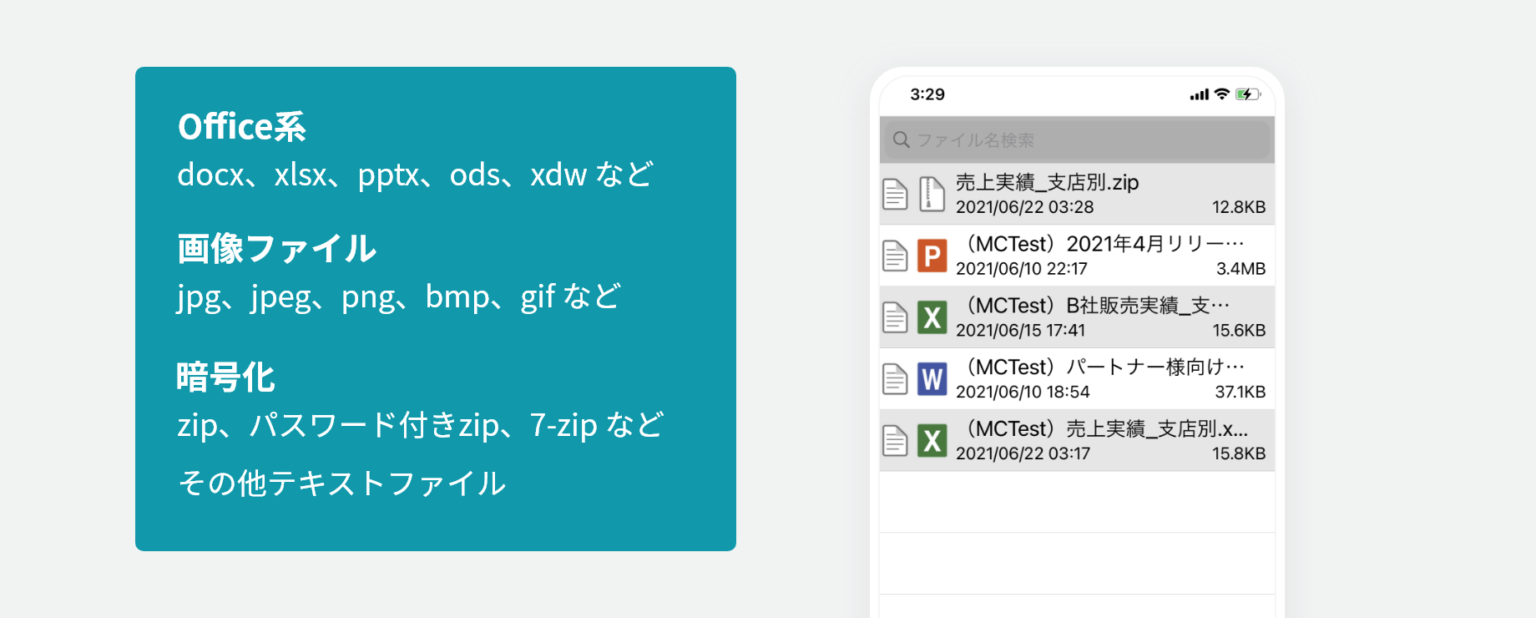Tap the cellular signal bars icon
This screenshot has height=618, width=1536.
(x=1199, y=95)
